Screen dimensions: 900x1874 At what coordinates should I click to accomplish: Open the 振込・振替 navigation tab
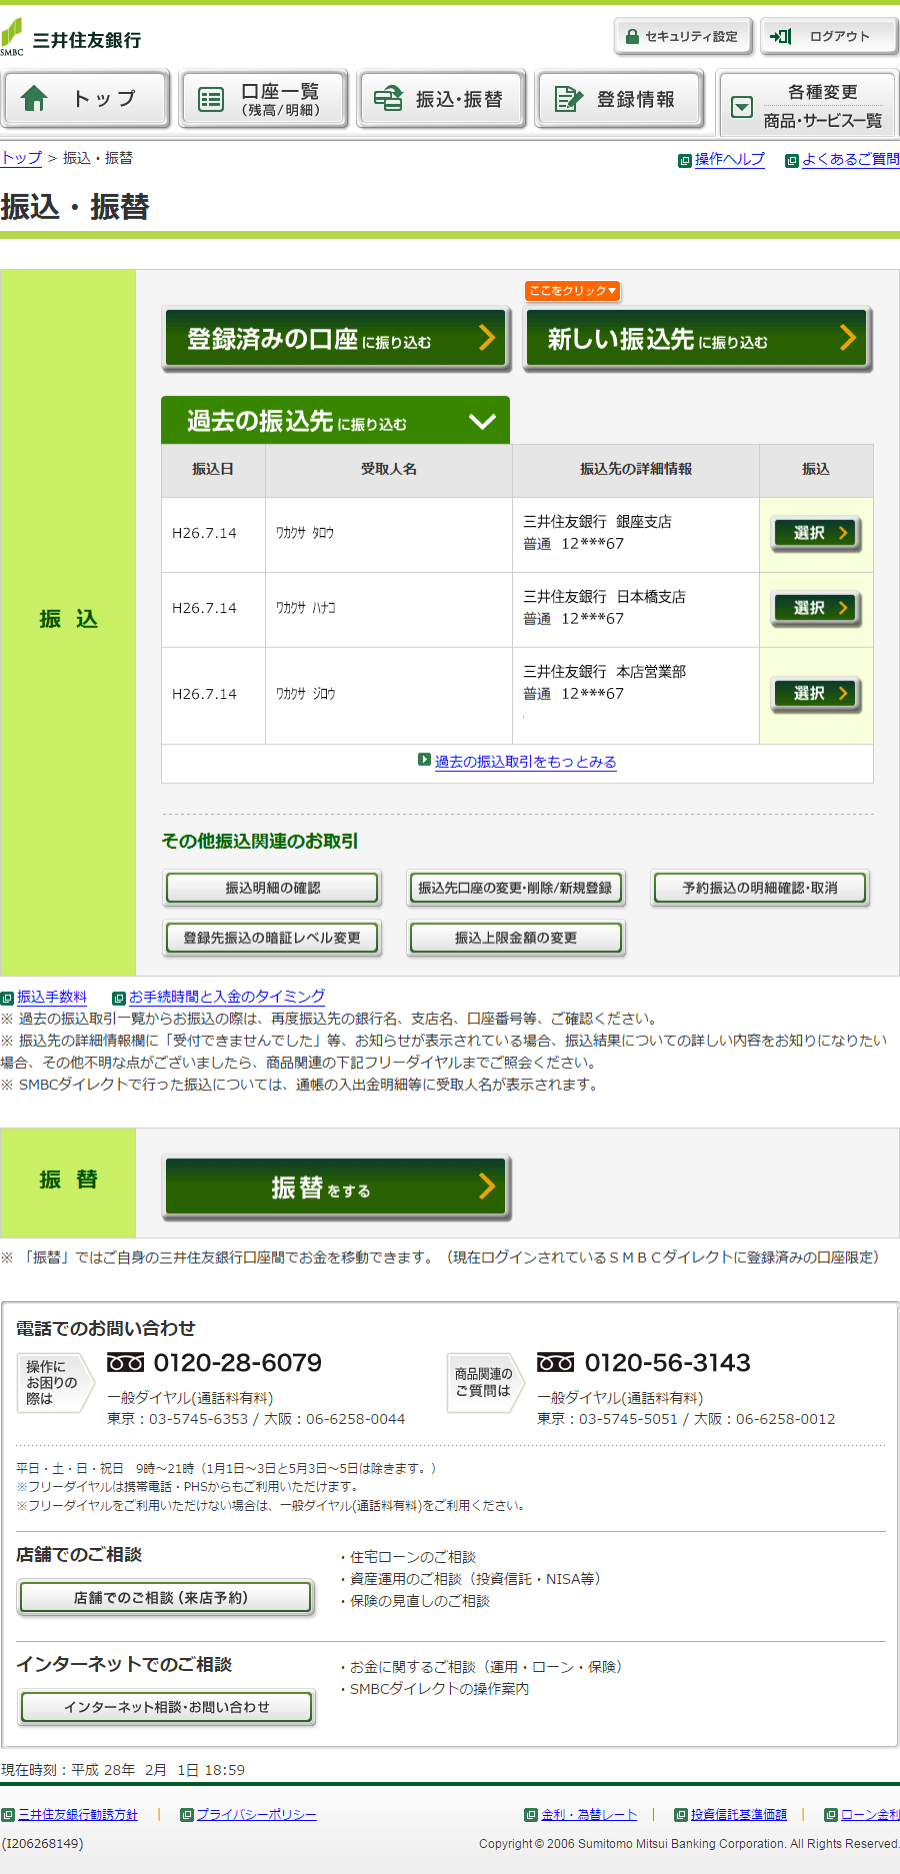442,98
